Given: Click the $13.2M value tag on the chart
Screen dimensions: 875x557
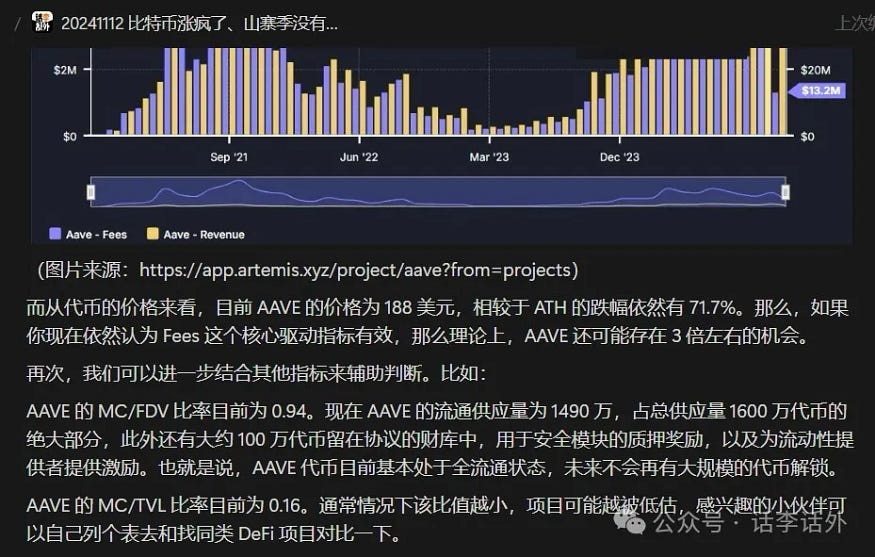Looking at the screenshot, I should point(817,90).
